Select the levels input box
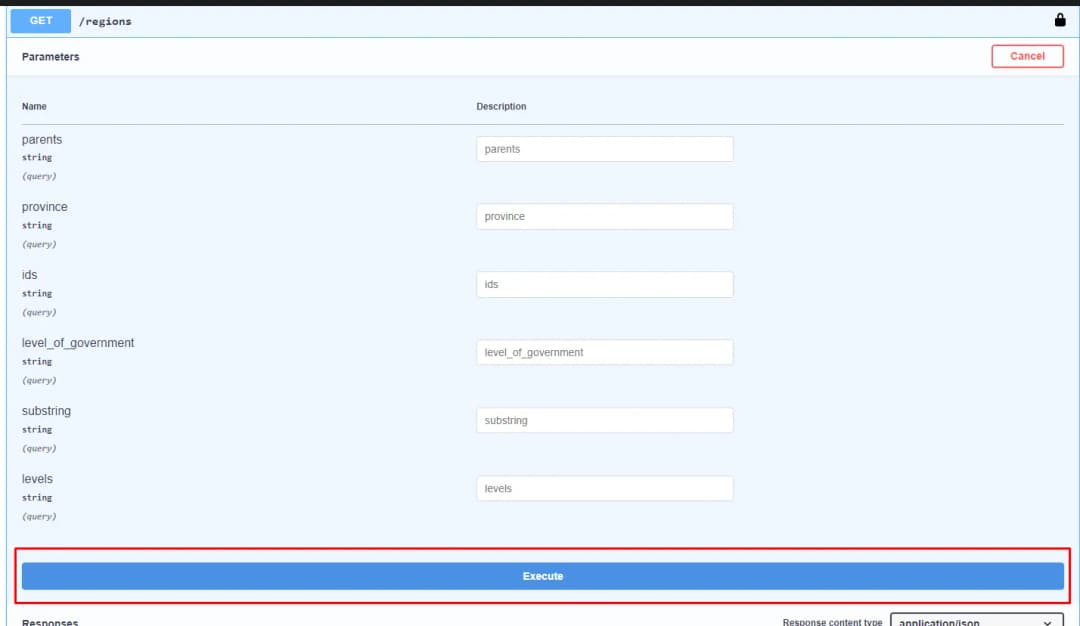Viewport: 1080px width, 626px height. pos(604,489)
